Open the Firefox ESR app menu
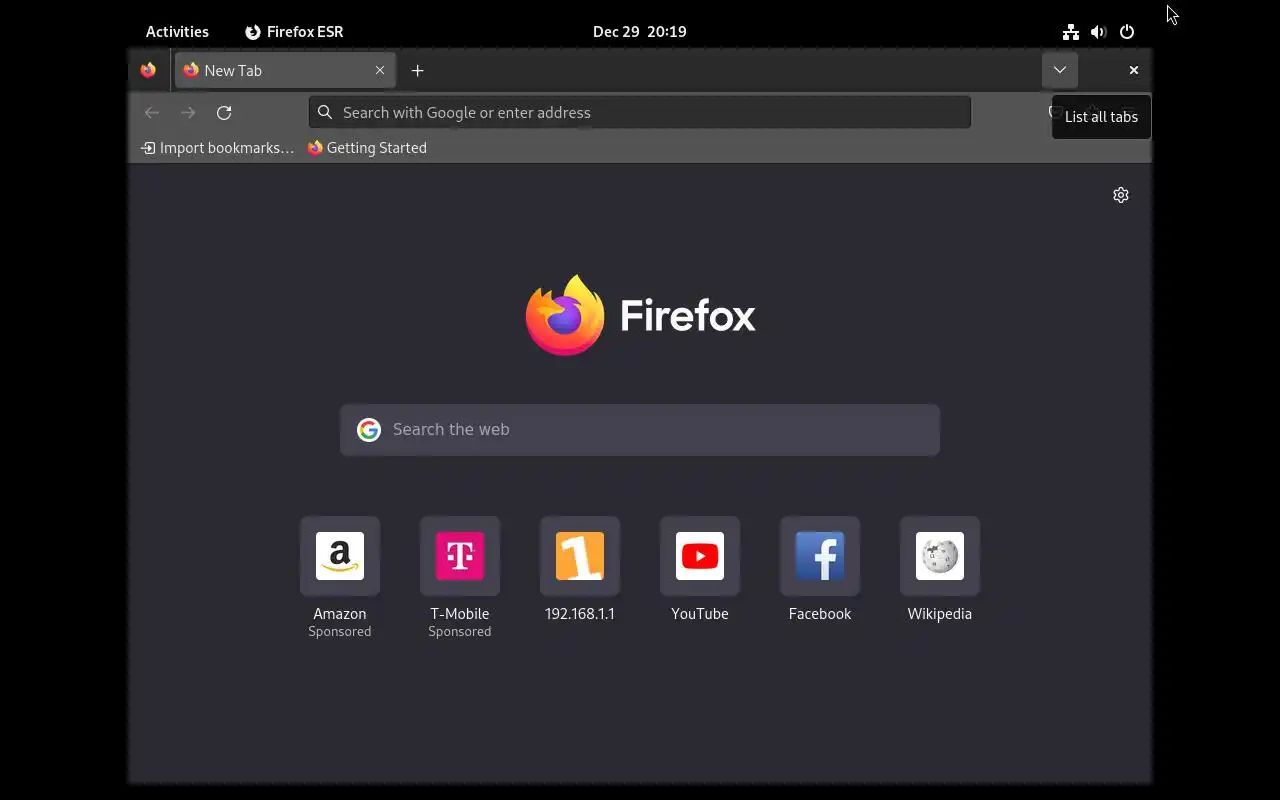This screenshot has width=1280, height=800. 294,31
